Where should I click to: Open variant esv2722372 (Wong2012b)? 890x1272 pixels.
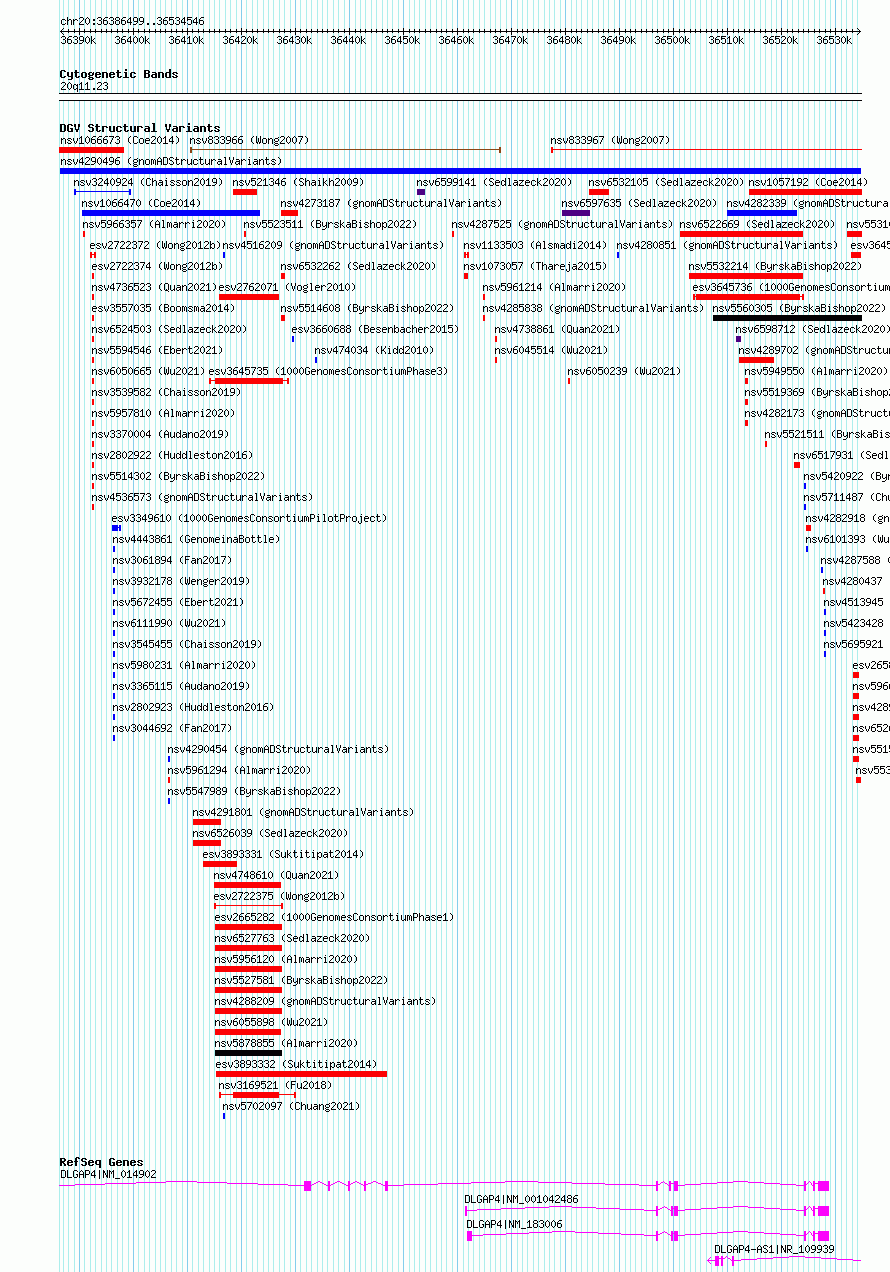155,246
